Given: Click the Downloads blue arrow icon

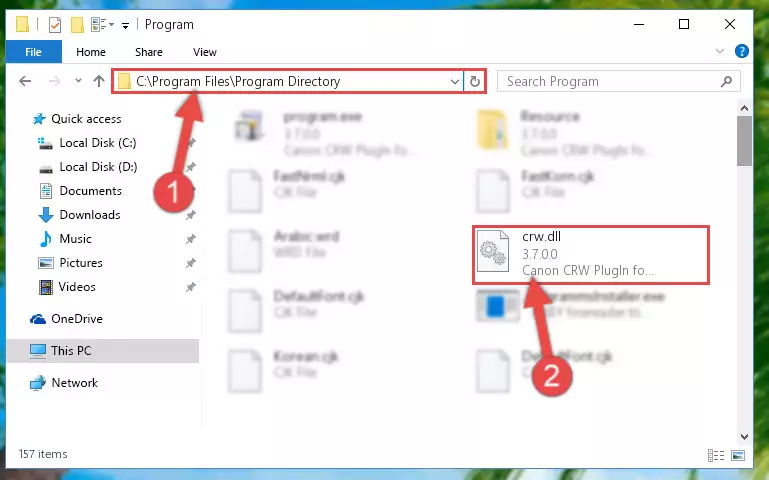Looking at the screenshot, I should (46, 215).
